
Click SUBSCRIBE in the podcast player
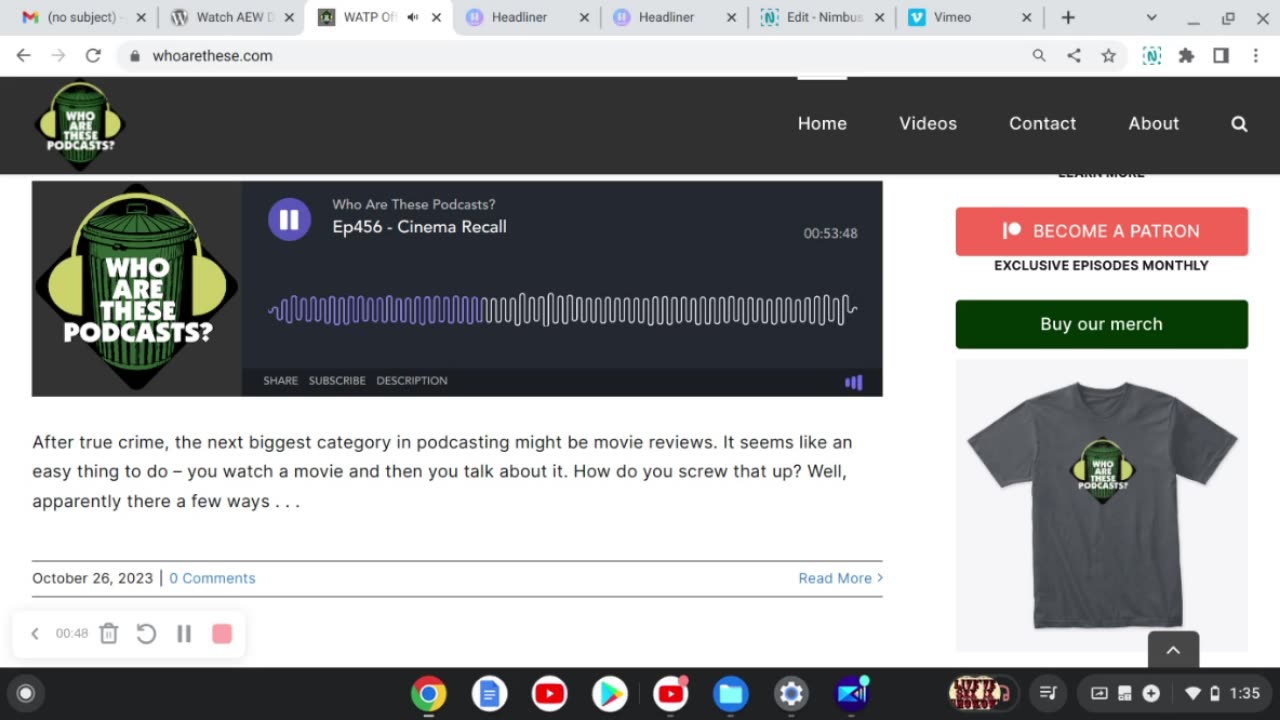337,381
